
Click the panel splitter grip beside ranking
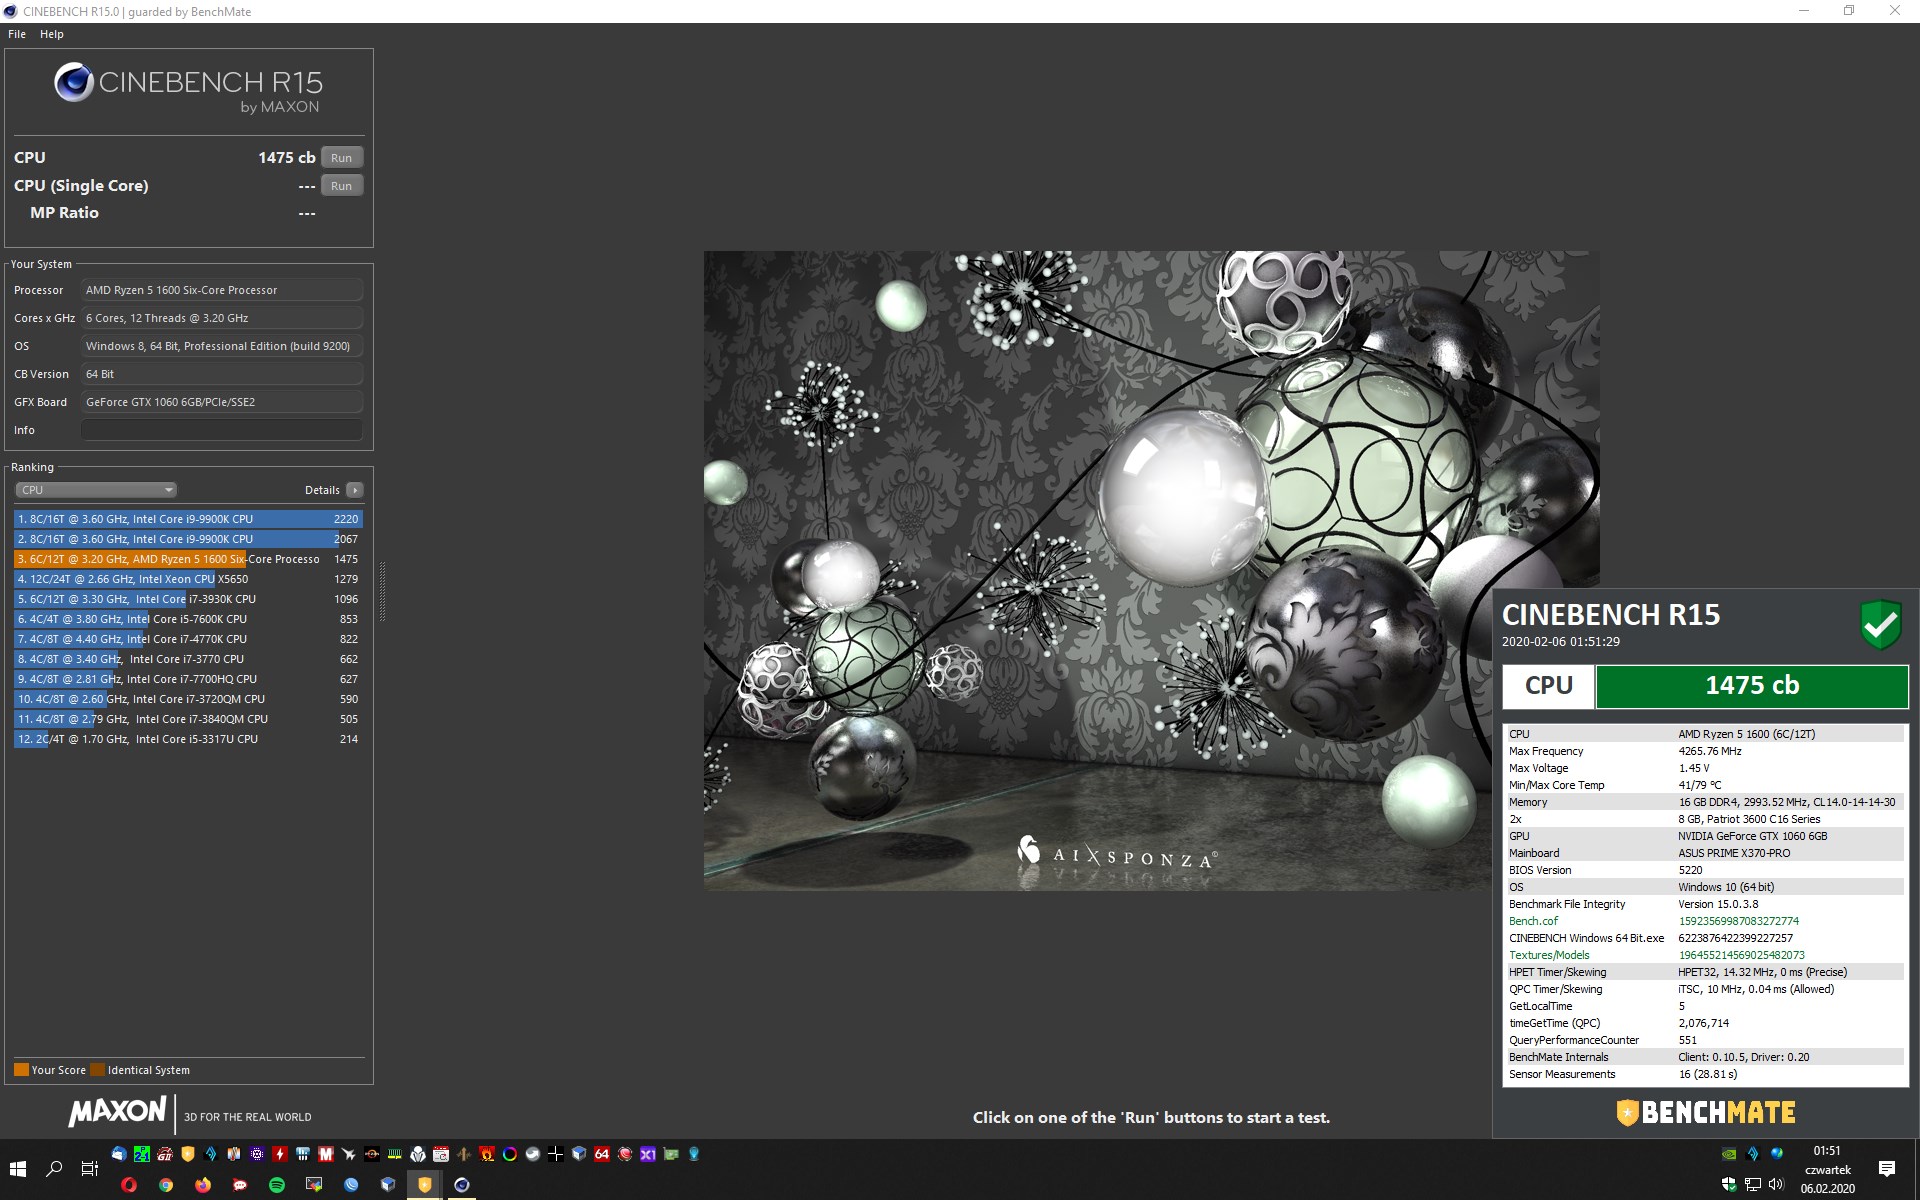tap(382, 591)
